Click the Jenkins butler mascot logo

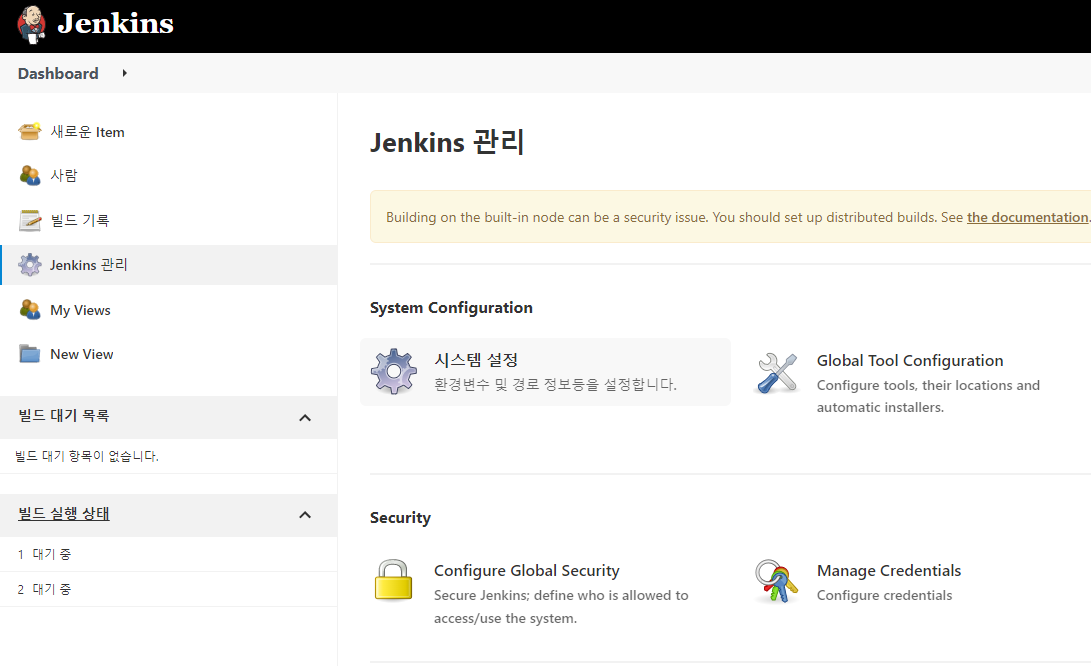(x=31, y=24)
